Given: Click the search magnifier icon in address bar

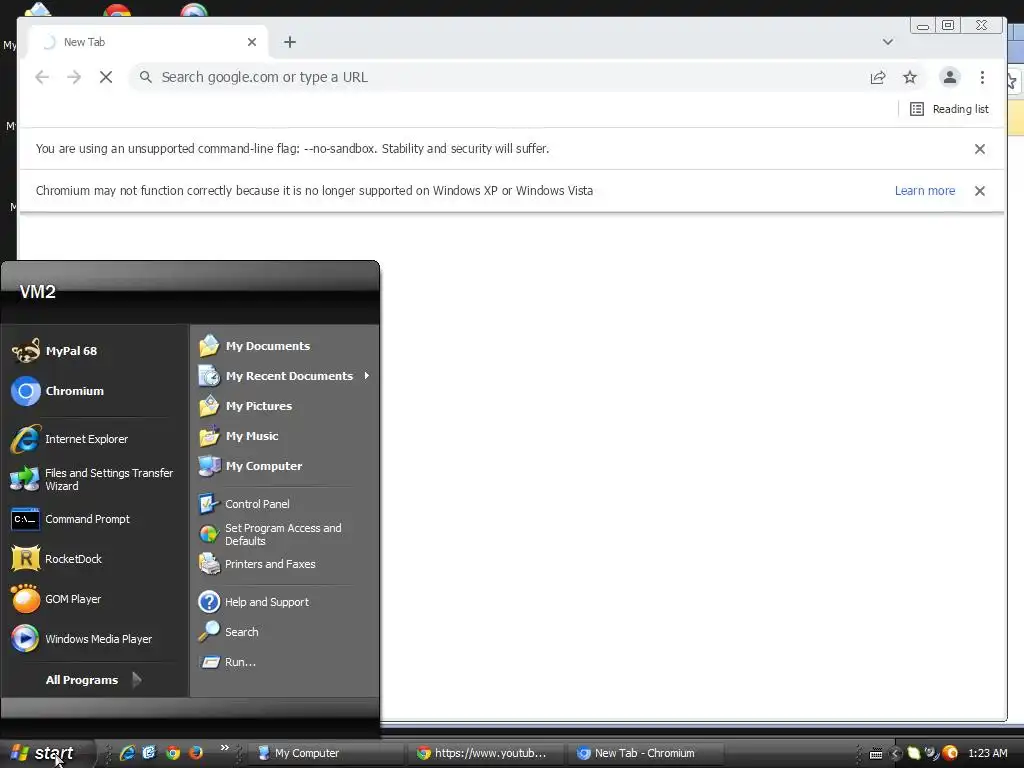Looking at the screenshot, I should tap(146, 77).
